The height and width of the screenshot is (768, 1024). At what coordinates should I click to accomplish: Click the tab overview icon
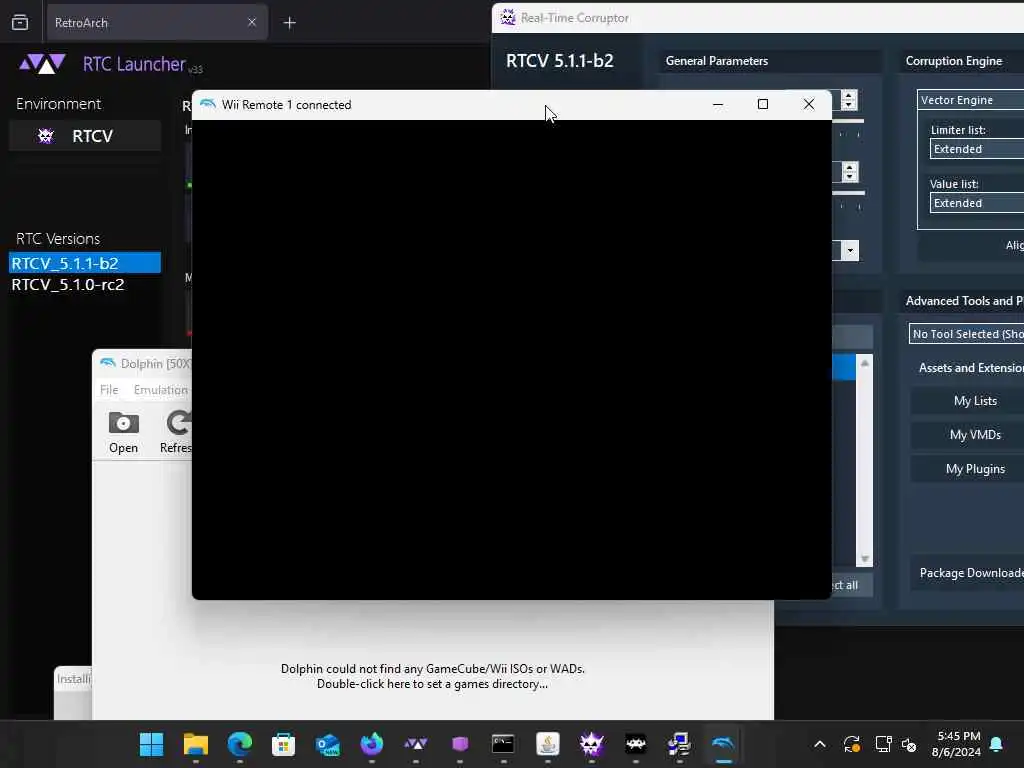(x=20, y=22)
